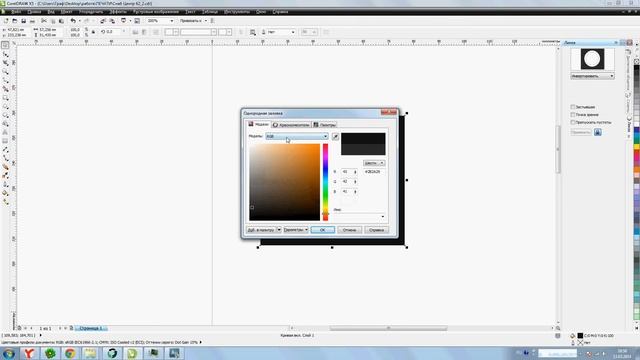The width and height of the screenshot is (640, 360).
Task: Open the Эффекты menu
Action: tap(118, 12)
